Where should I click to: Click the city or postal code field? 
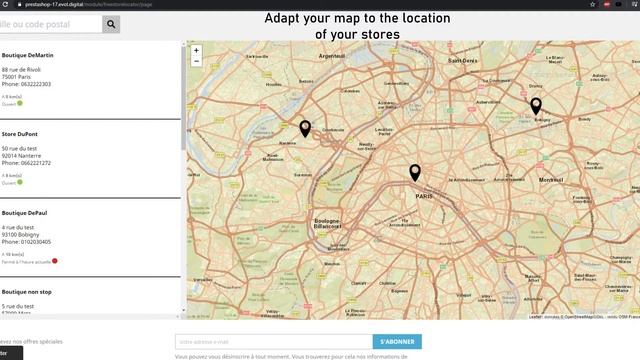50,24
